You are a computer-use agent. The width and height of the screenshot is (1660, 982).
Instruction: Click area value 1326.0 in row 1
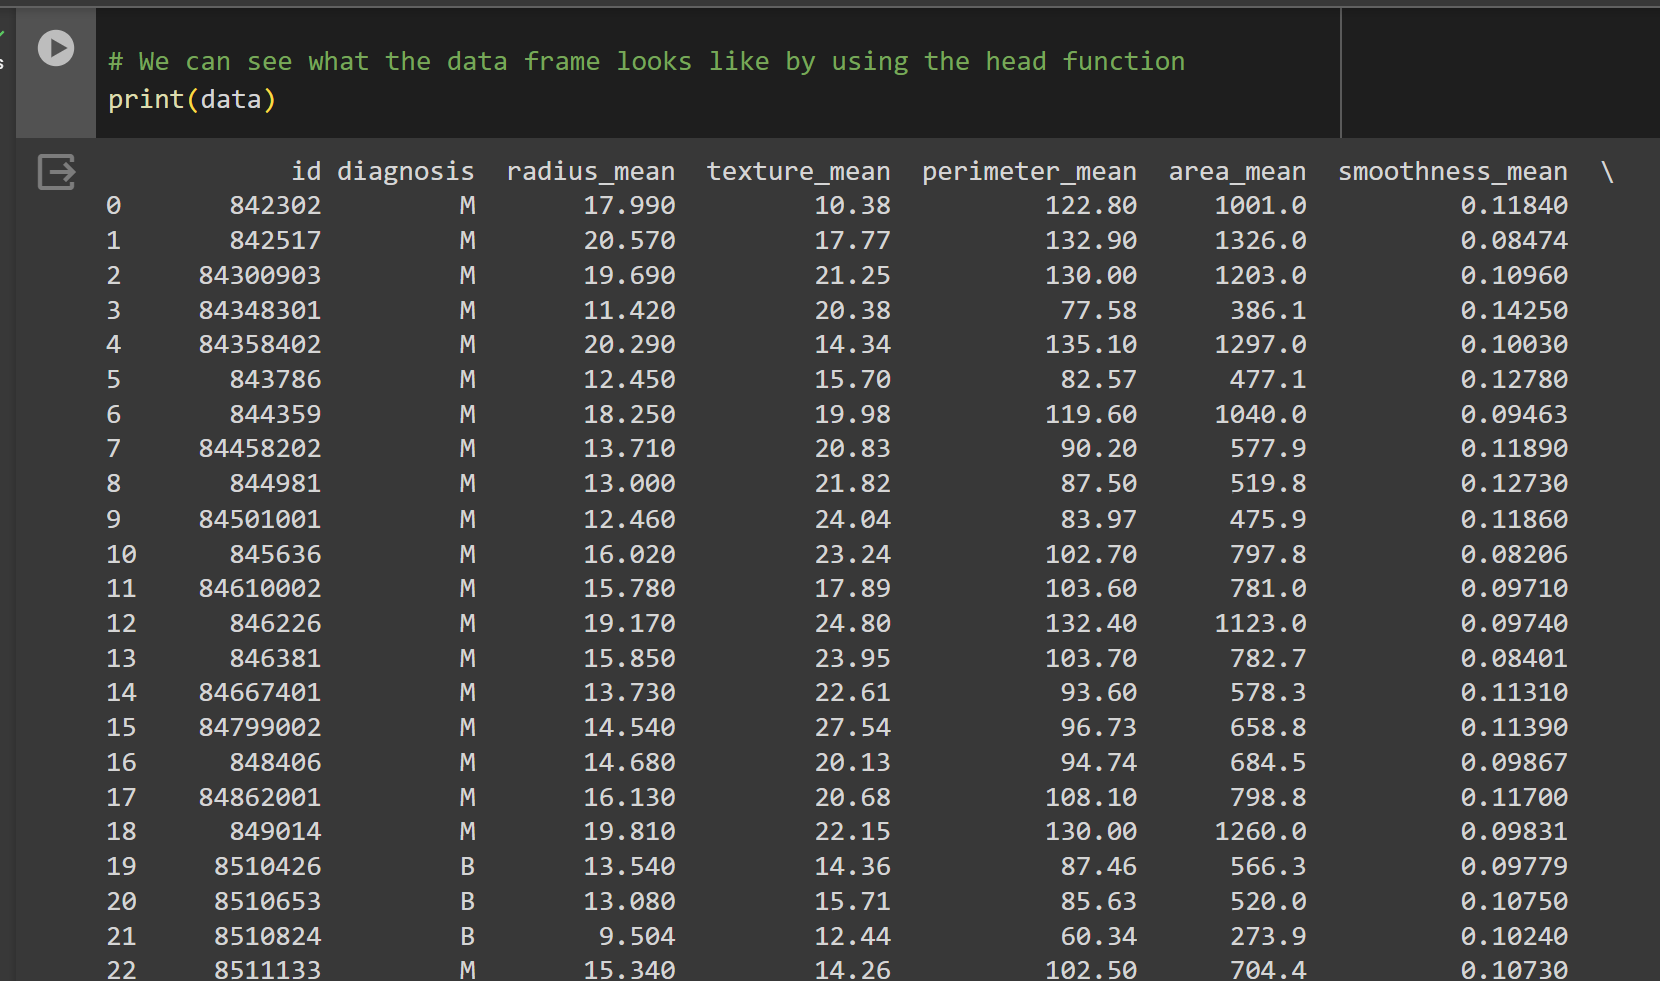(x=1260, y=241)
